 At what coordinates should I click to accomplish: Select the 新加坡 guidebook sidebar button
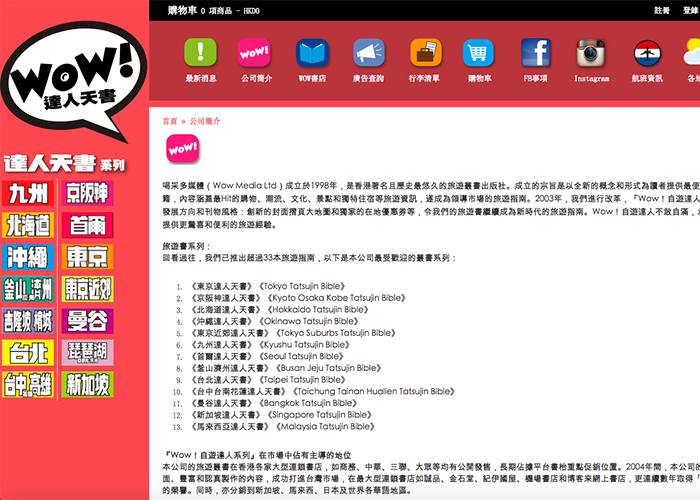(x=87, y=385)
